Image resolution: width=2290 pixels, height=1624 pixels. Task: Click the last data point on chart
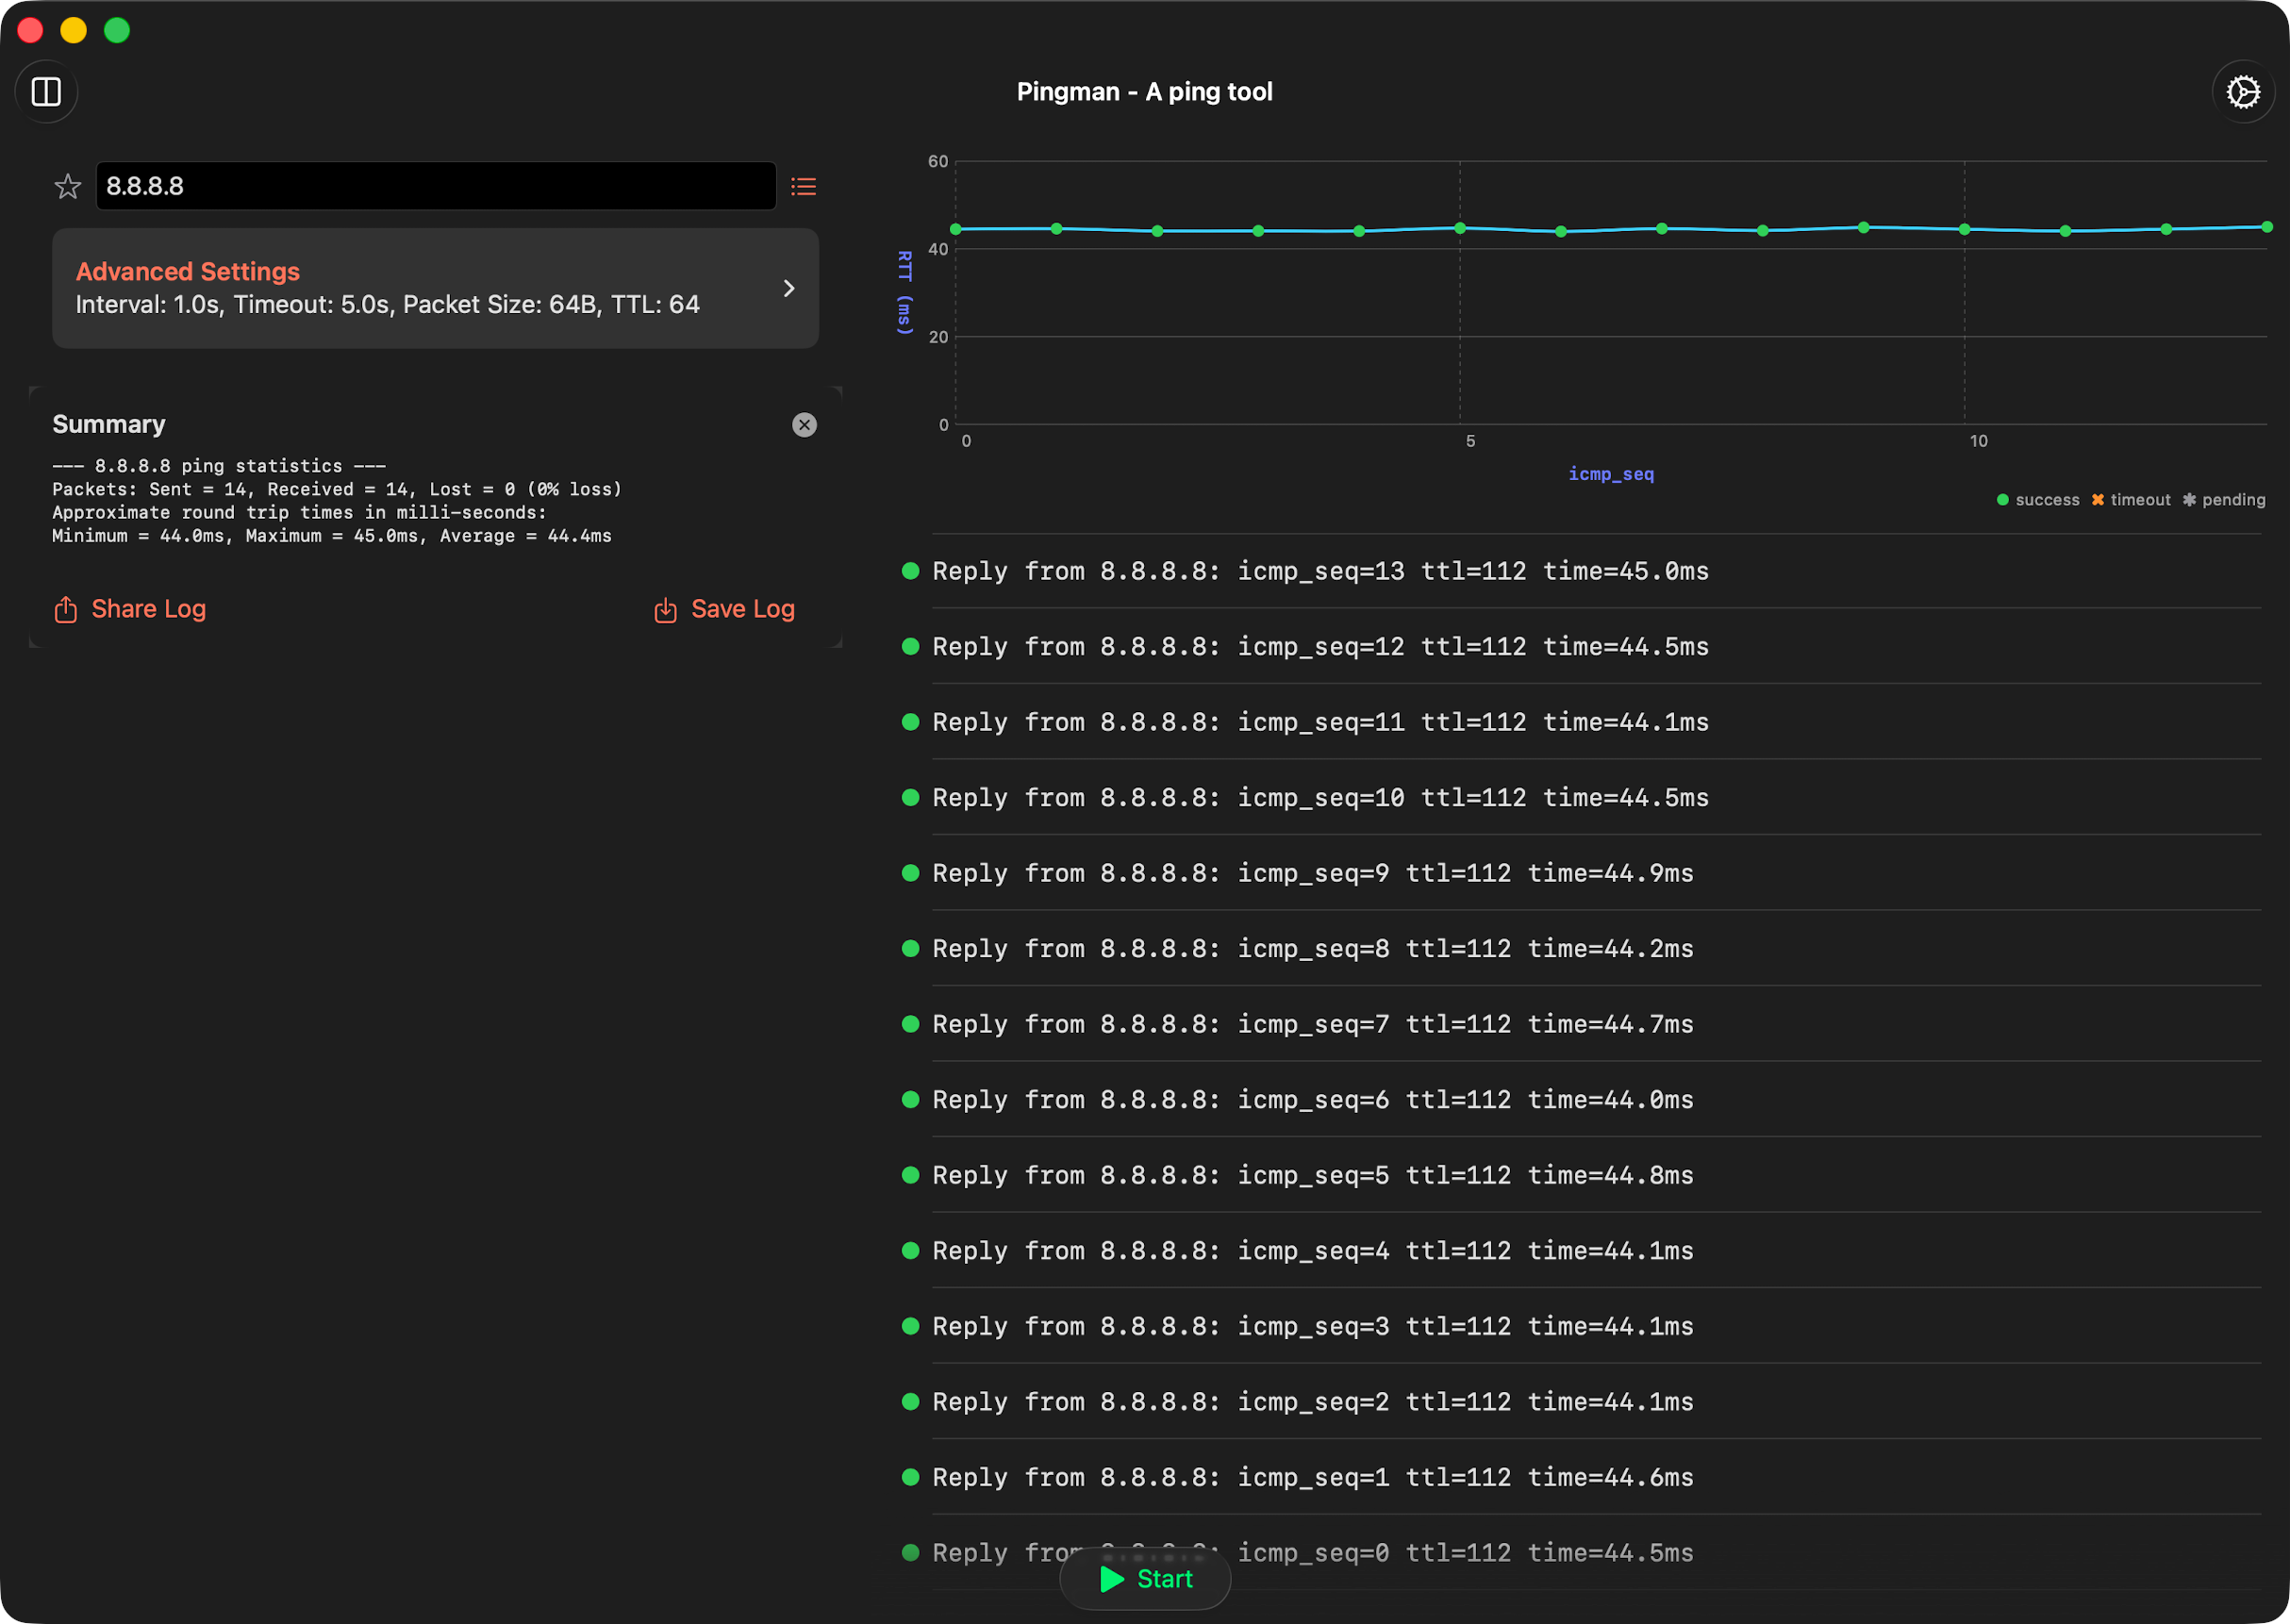point(2266,227)
